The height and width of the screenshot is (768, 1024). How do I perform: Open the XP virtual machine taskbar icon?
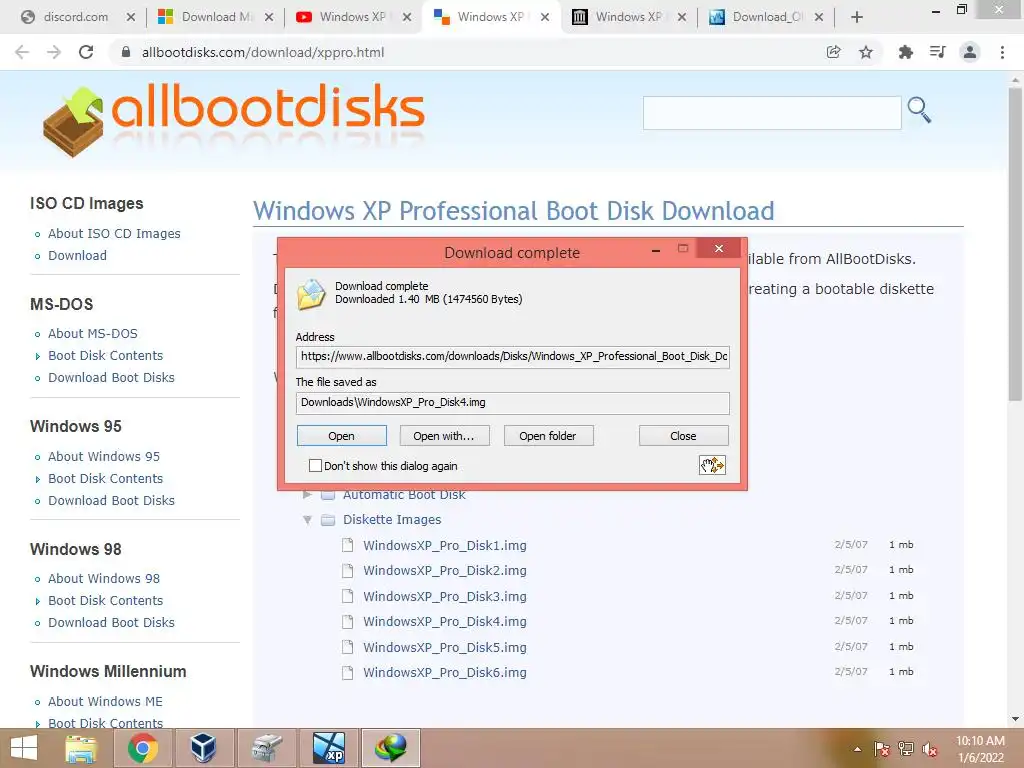[x=328, y=748]
